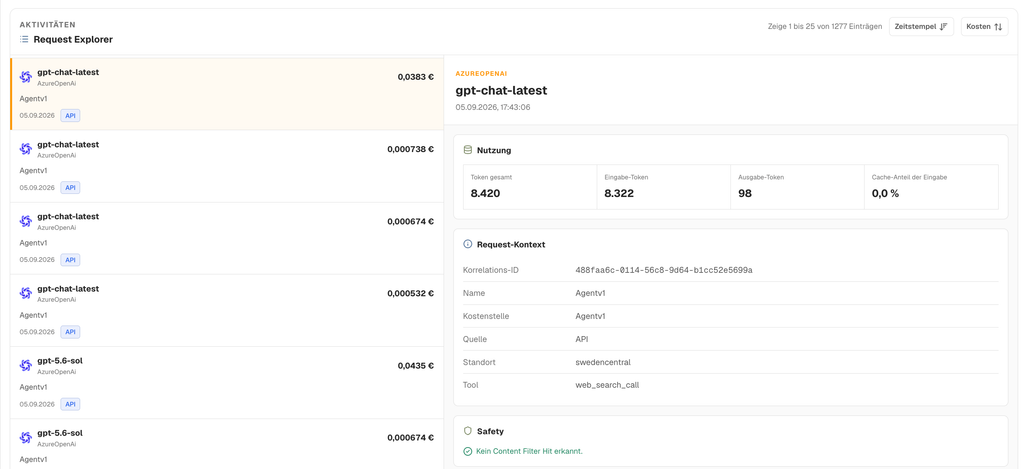This screenshot has width=1024, height=469.
Task: Sort entries by Zeitstempel
Action: click(x=921, y=27)
